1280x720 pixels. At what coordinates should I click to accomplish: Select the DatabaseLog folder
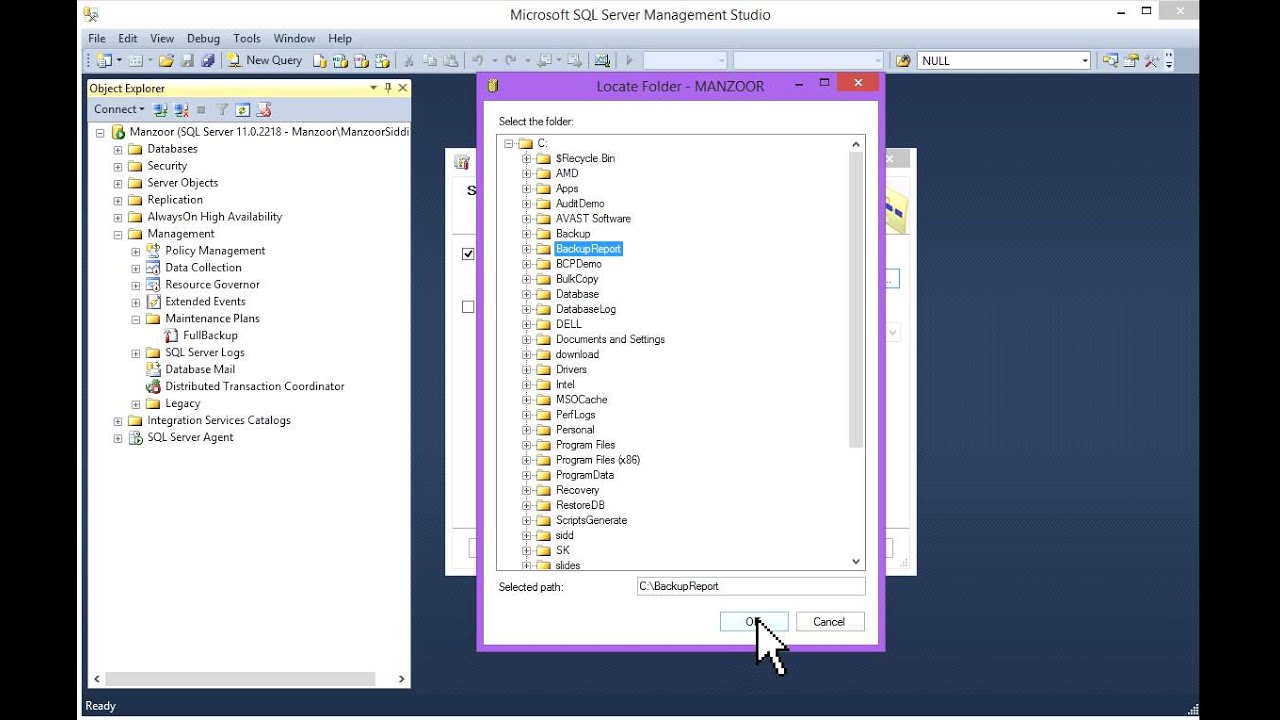click(x=586, y=309)
